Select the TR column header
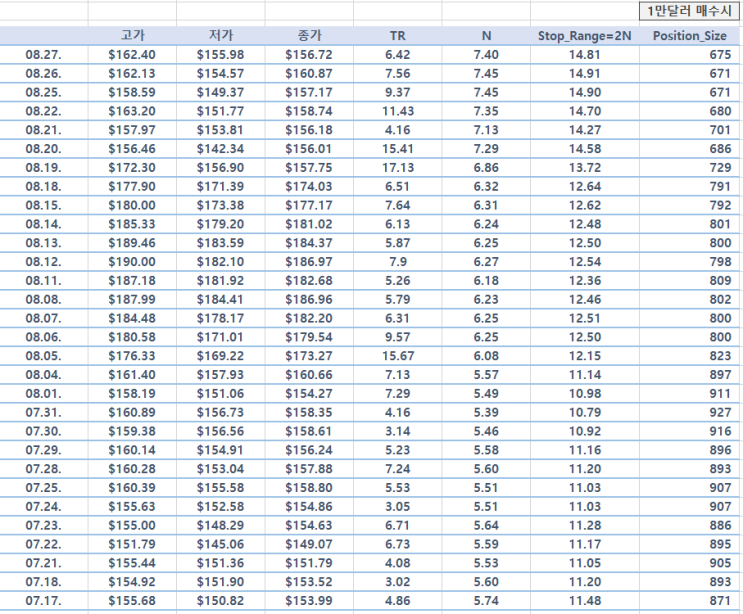 coord(398,36)
